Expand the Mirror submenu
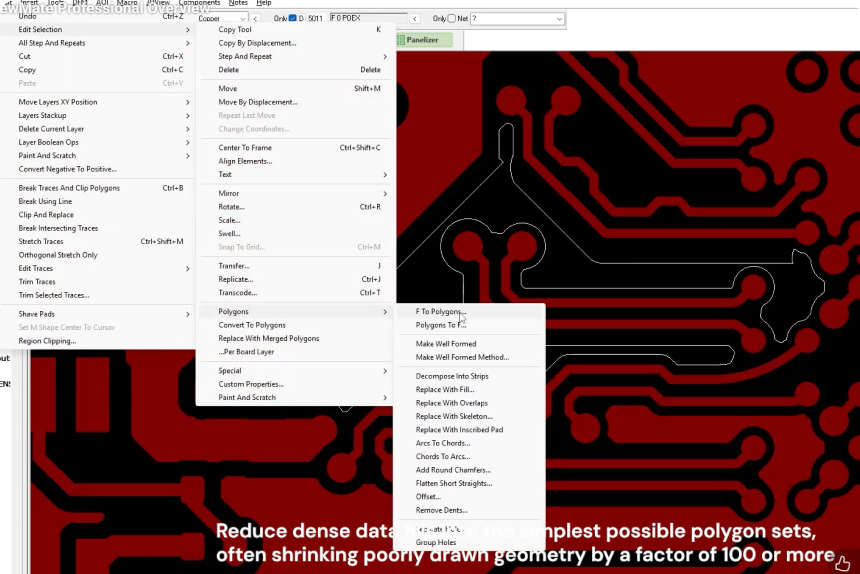 tap(295, 194)
